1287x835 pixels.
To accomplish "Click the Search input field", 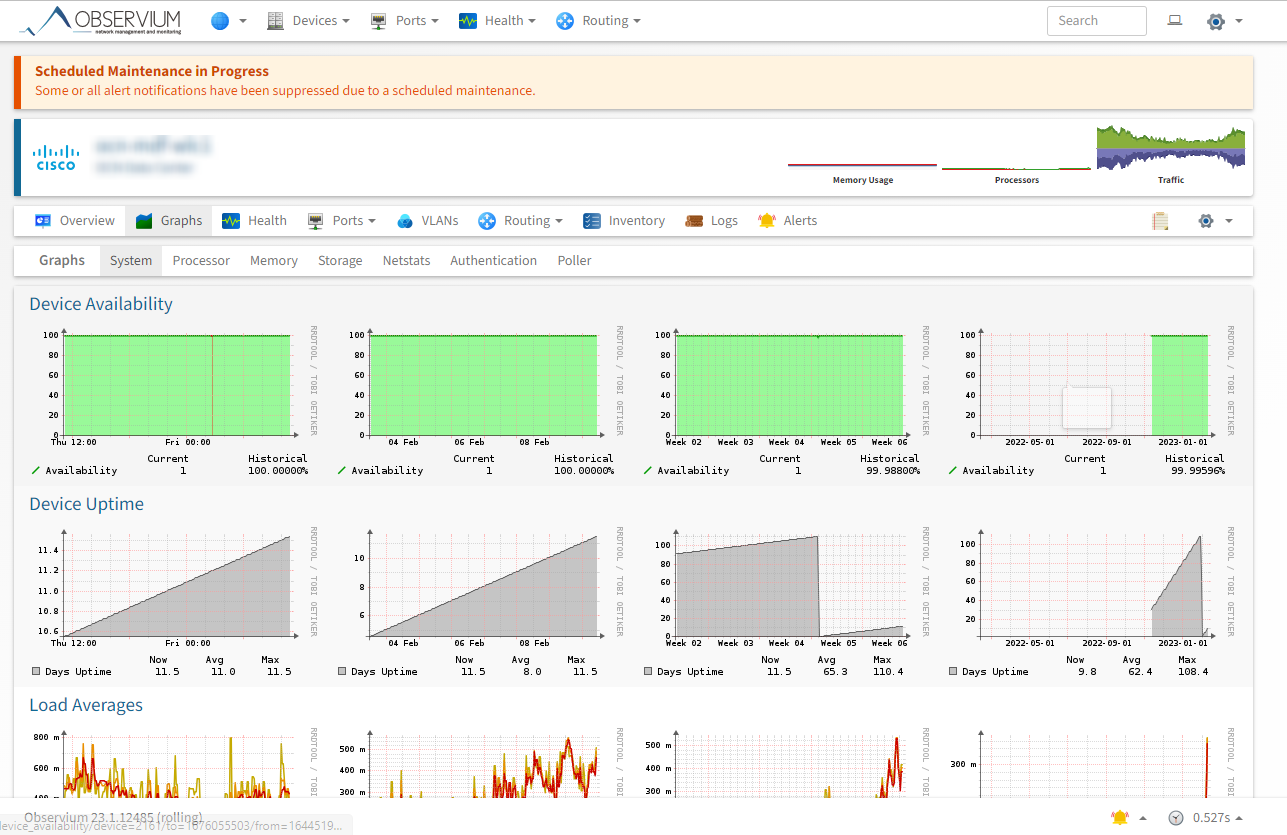I will 1096,21.
